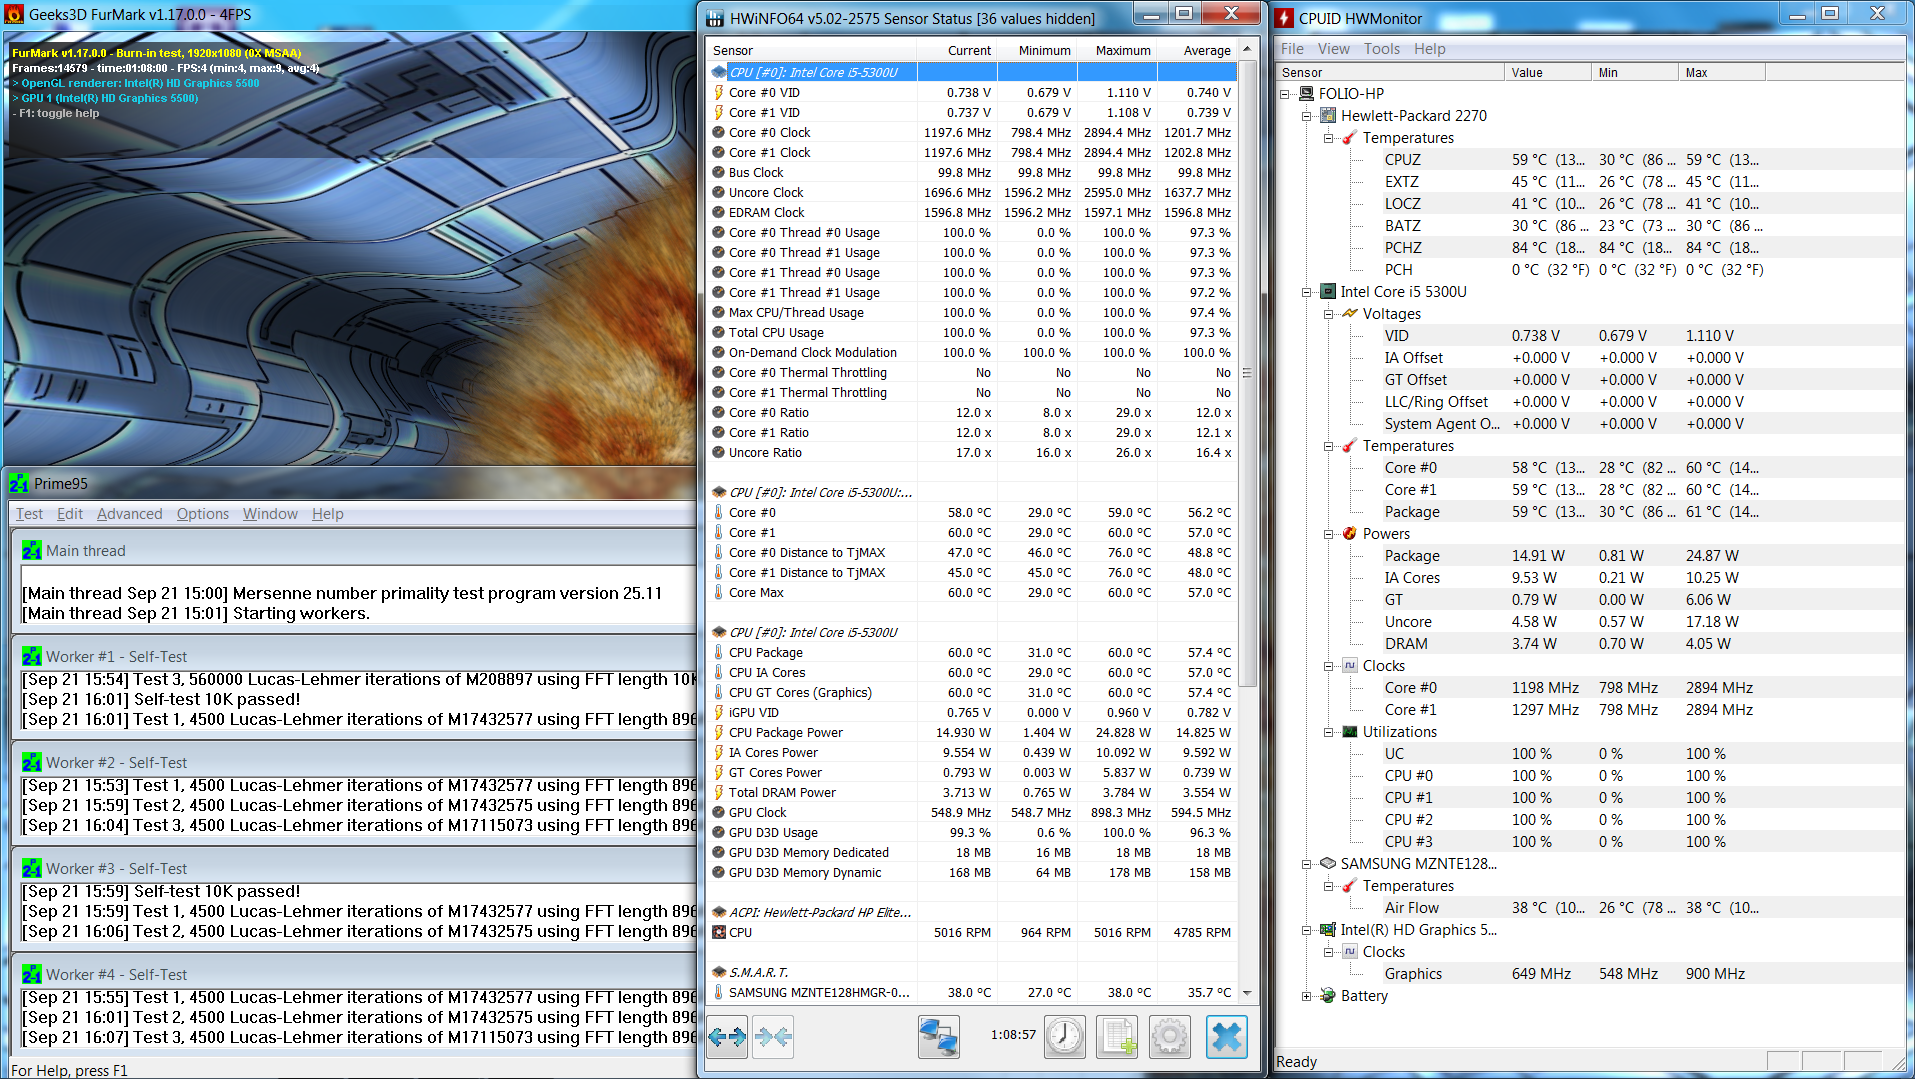Open the Edit menu in Prime95
Image resolution: width=1915 pixels, height=1079 pixels.
[70, 514]
